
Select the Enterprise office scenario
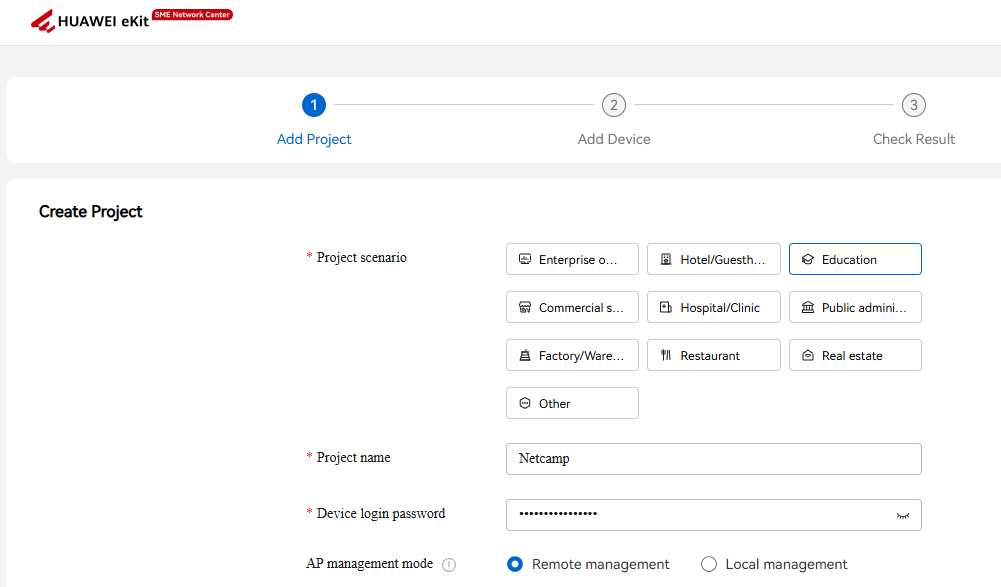572,259
